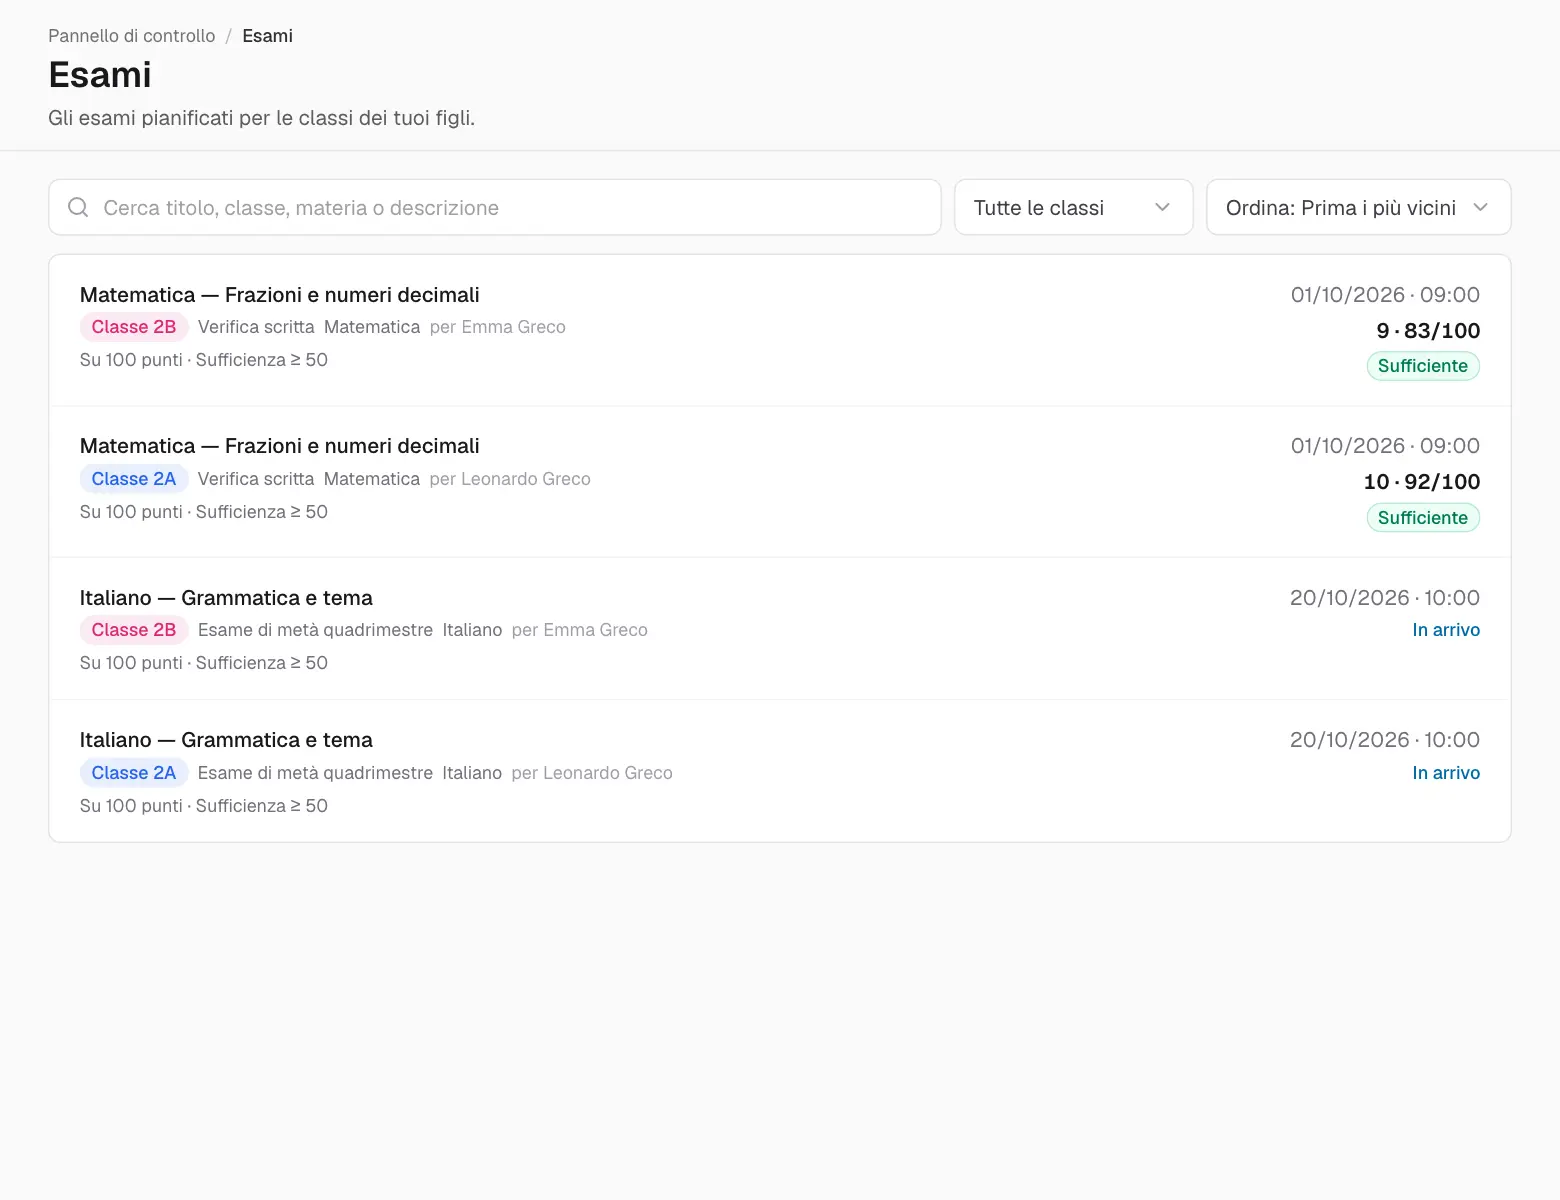Image resolution: width=1560 pixels, height=1200 pixels.
Task: Open the Tutte le classi class filter
Action: tap(1073, 207)
